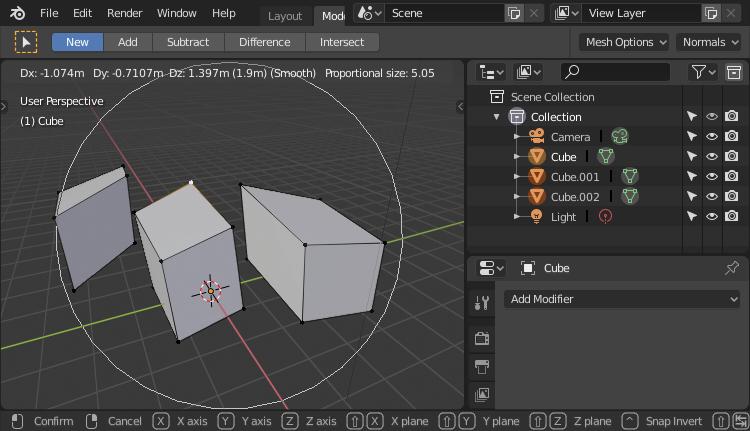Hide Cube.001 in viewport eye icon
The height and width of the screenshot is (431, 750).
(x=712, y=177)
